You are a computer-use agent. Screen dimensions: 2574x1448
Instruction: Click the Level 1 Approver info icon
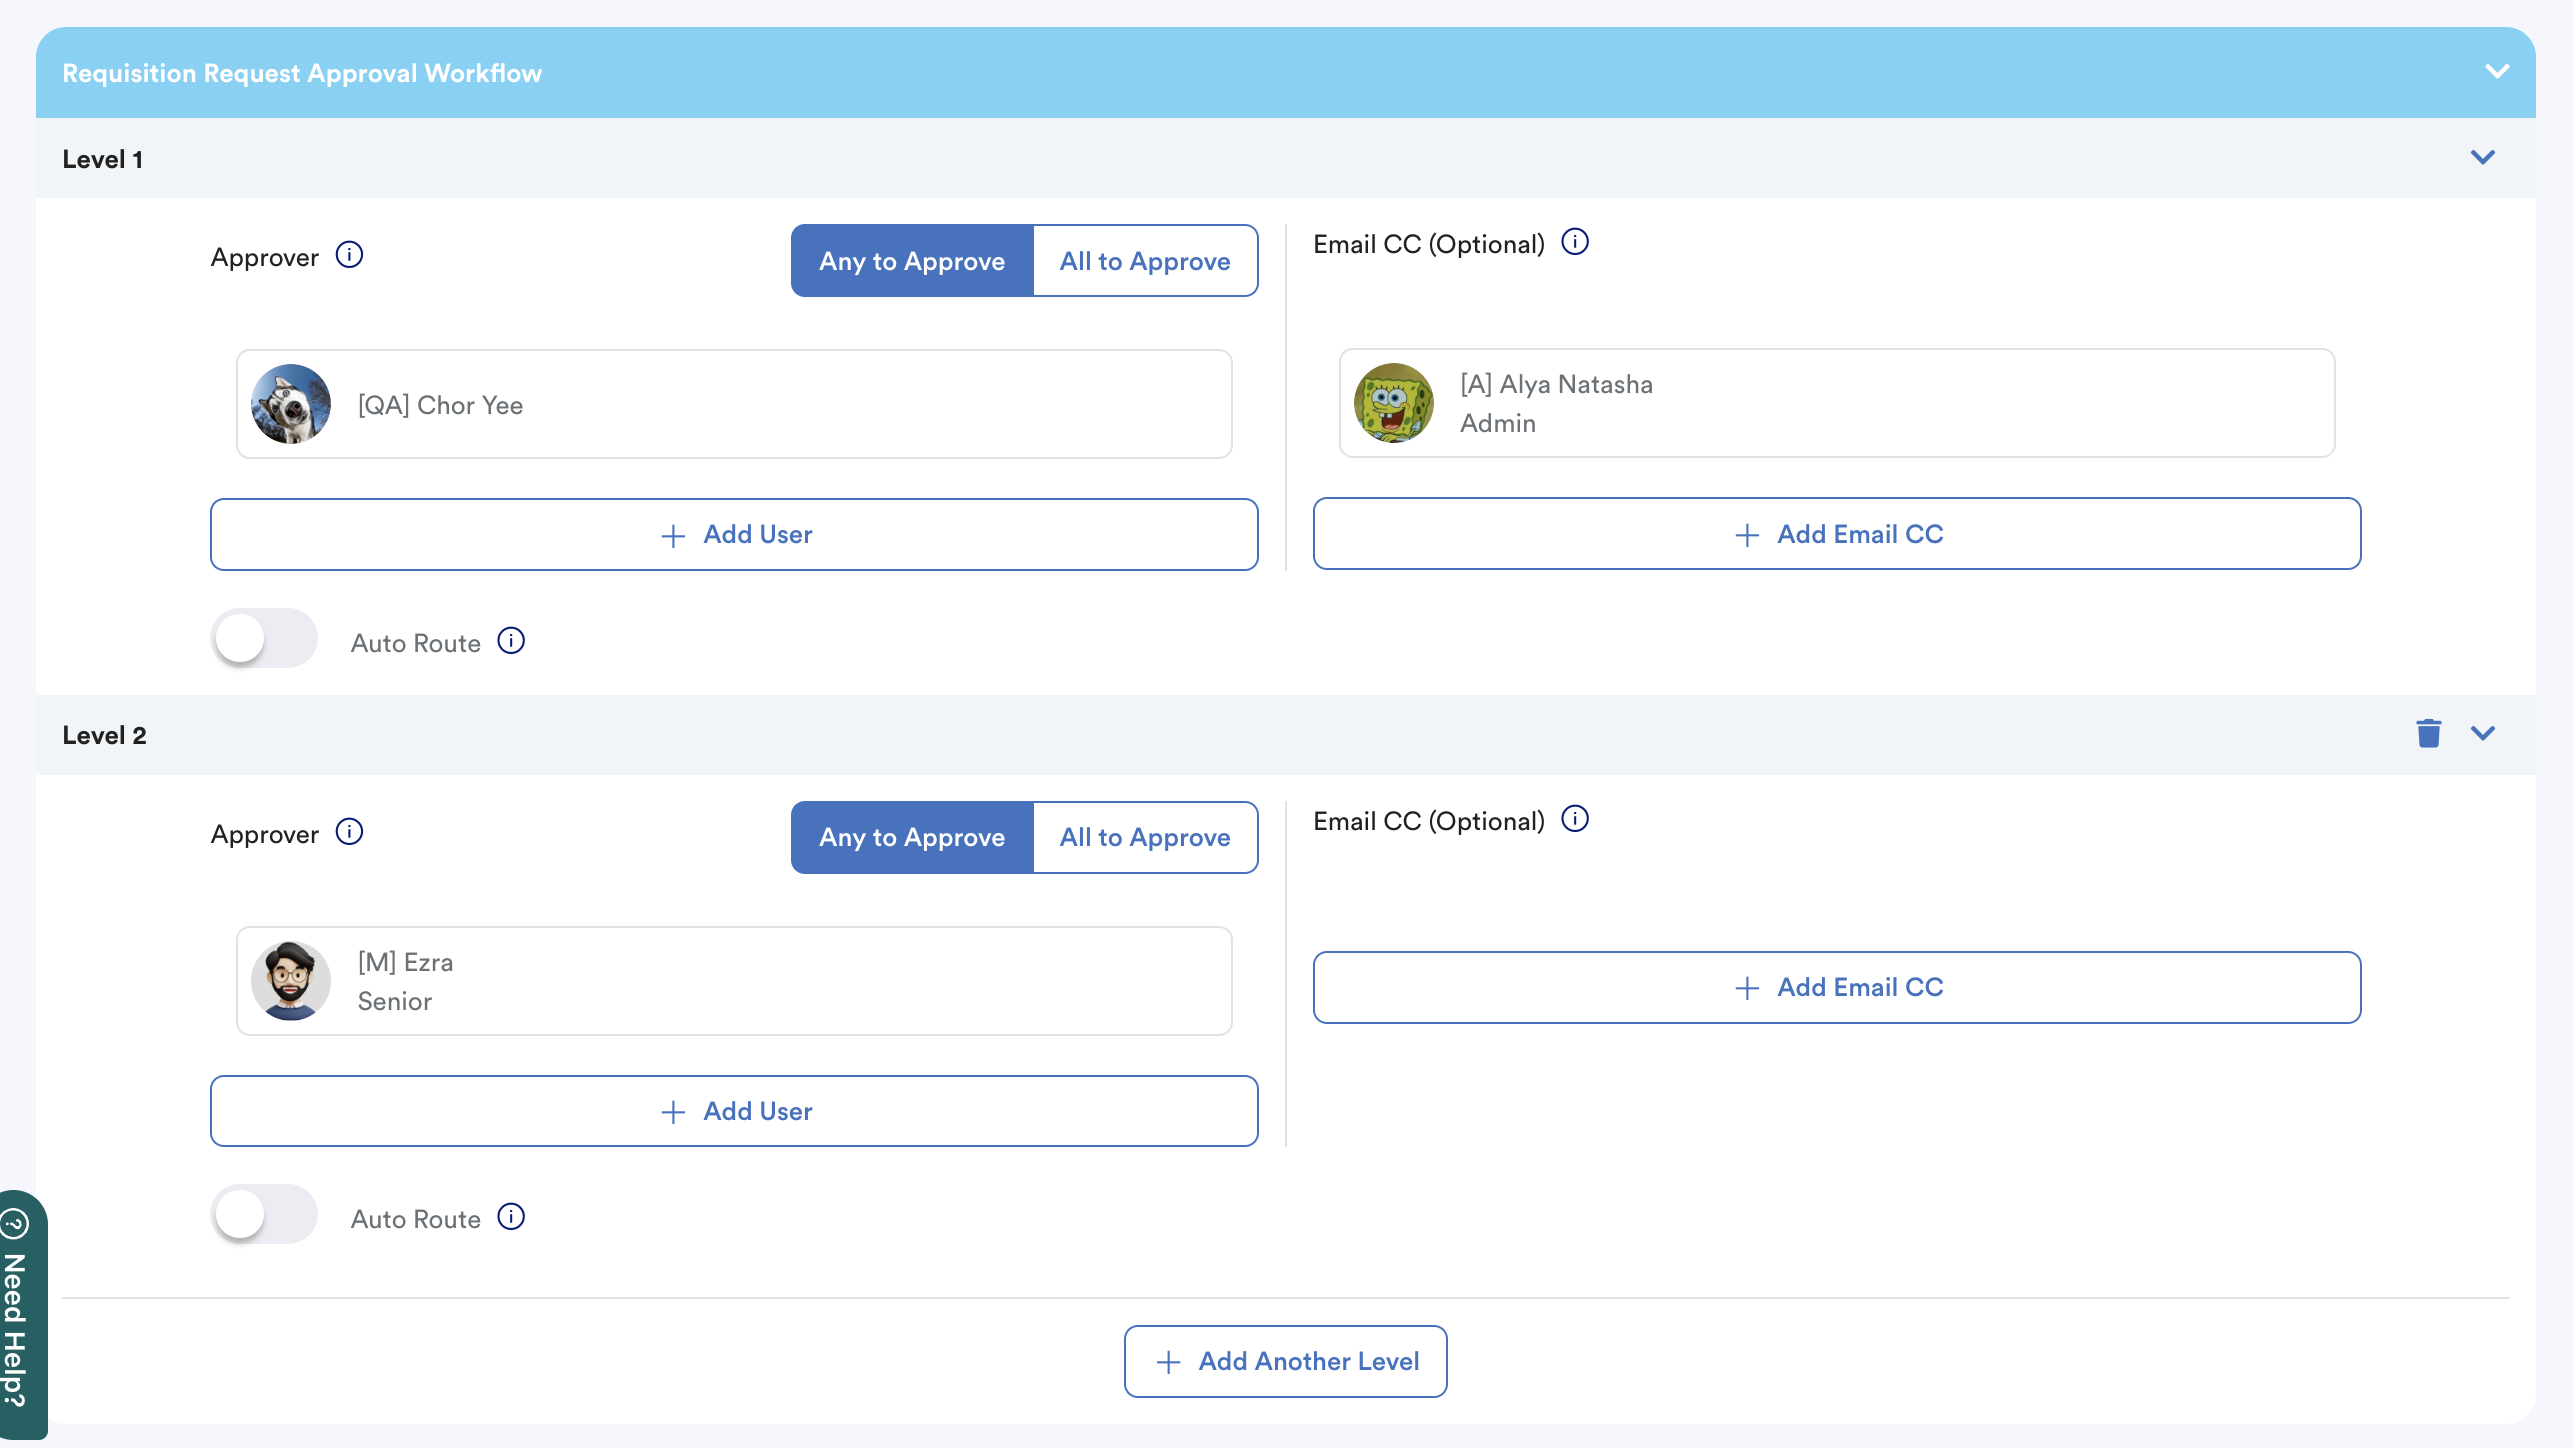[349, 255]
